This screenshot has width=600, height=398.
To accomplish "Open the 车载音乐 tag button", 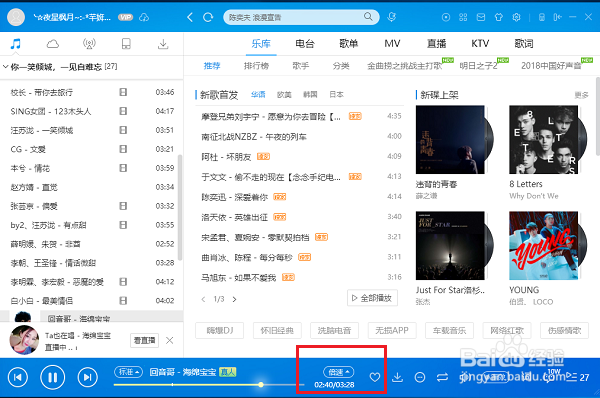I will pyautogui.click(x=449, y=330).
